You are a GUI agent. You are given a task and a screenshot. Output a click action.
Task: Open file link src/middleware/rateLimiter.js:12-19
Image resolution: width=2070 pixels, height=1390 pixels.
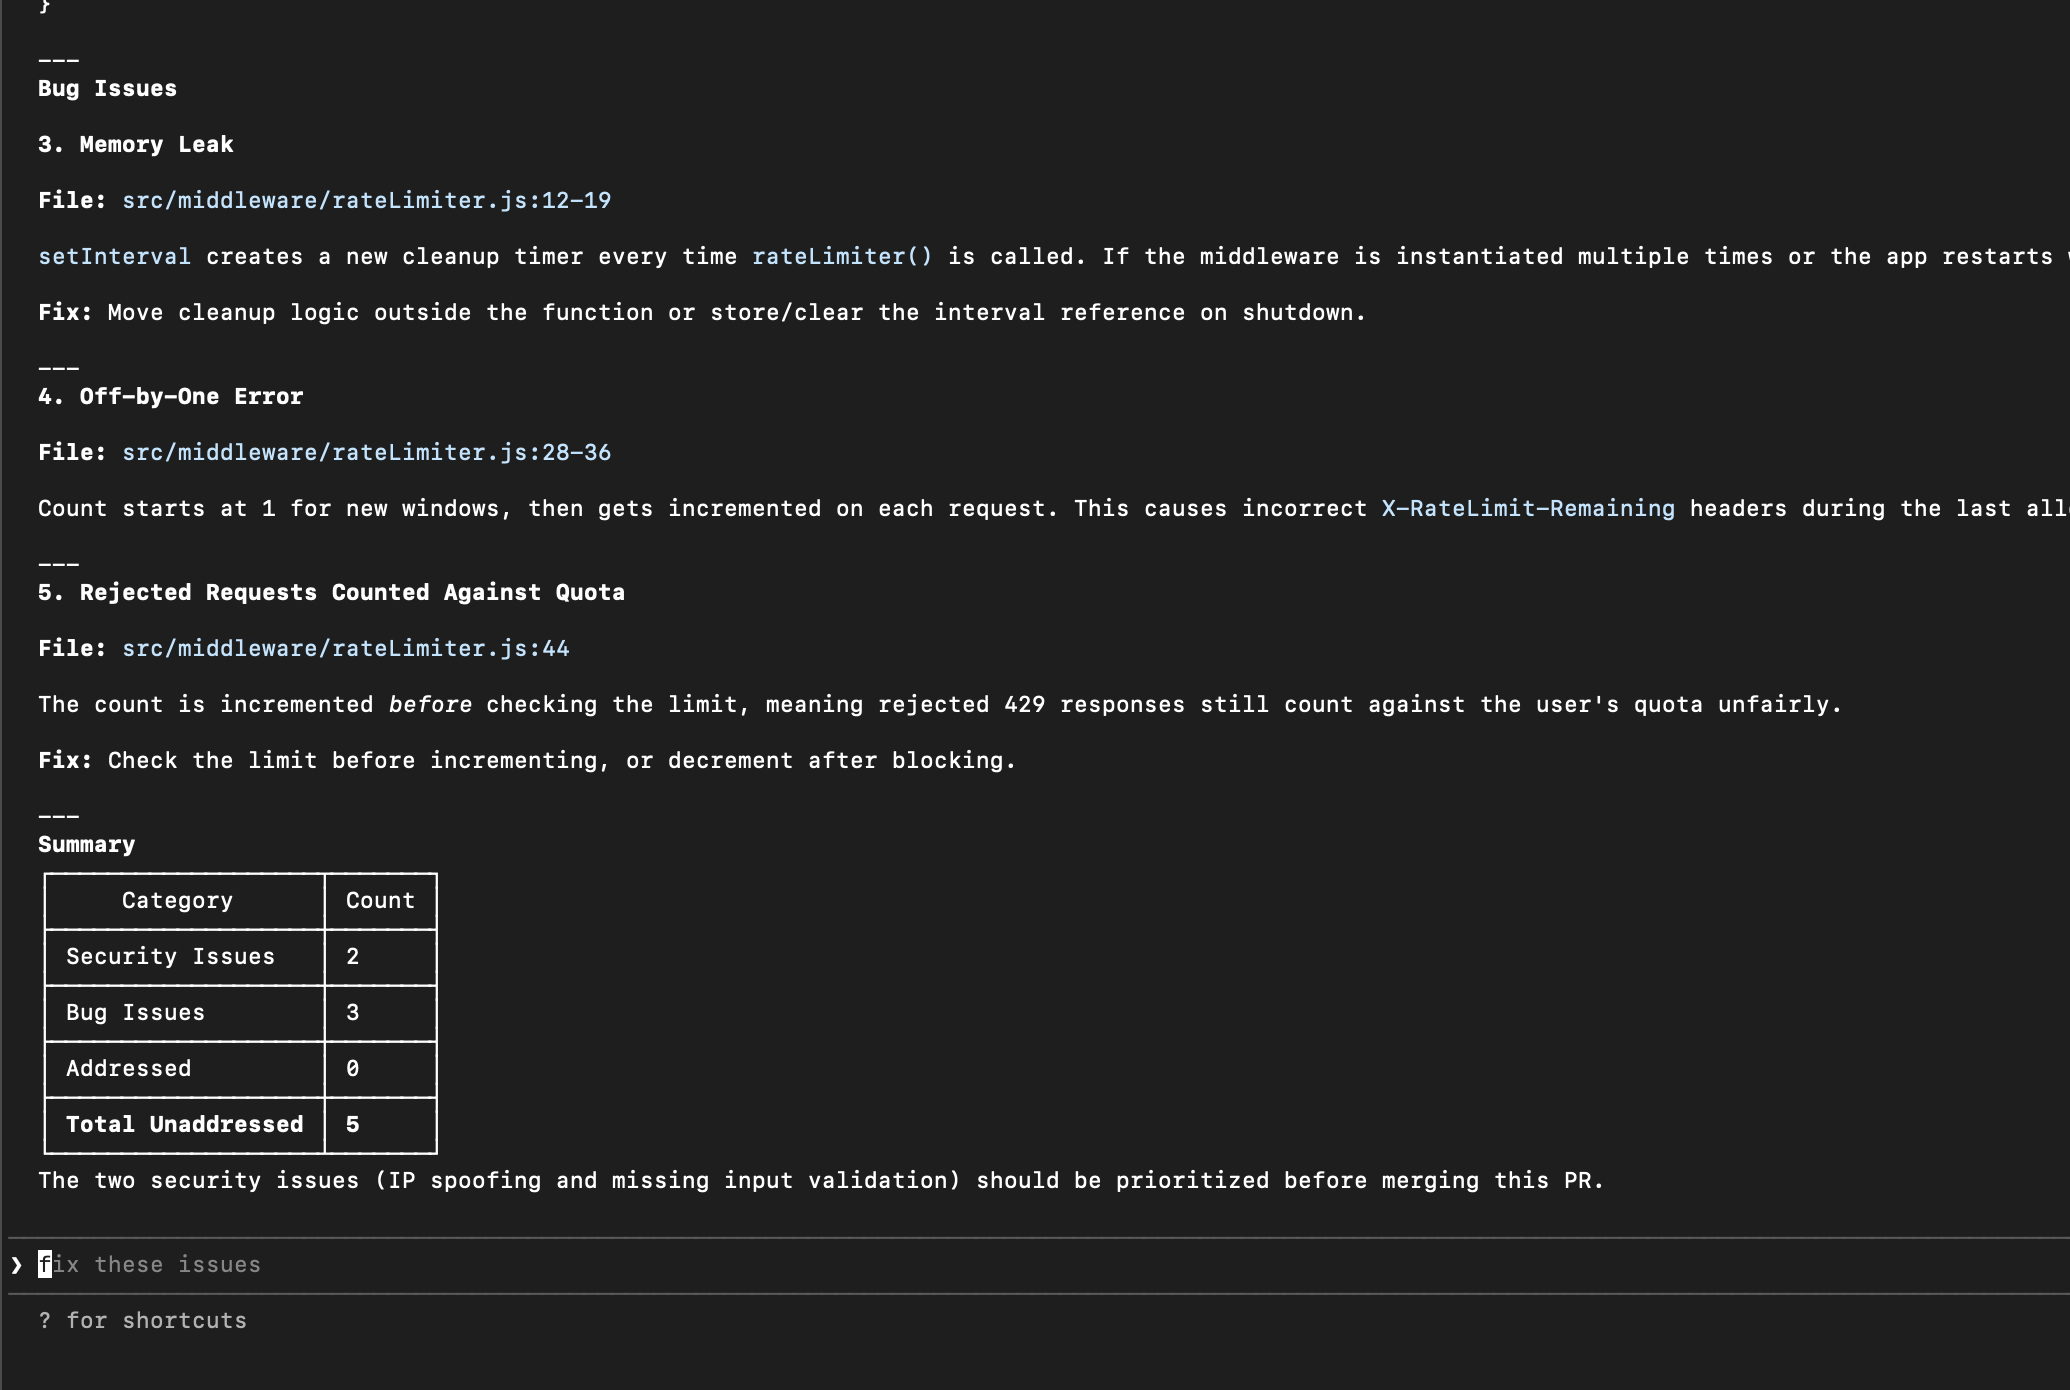[x=365, y=200]
